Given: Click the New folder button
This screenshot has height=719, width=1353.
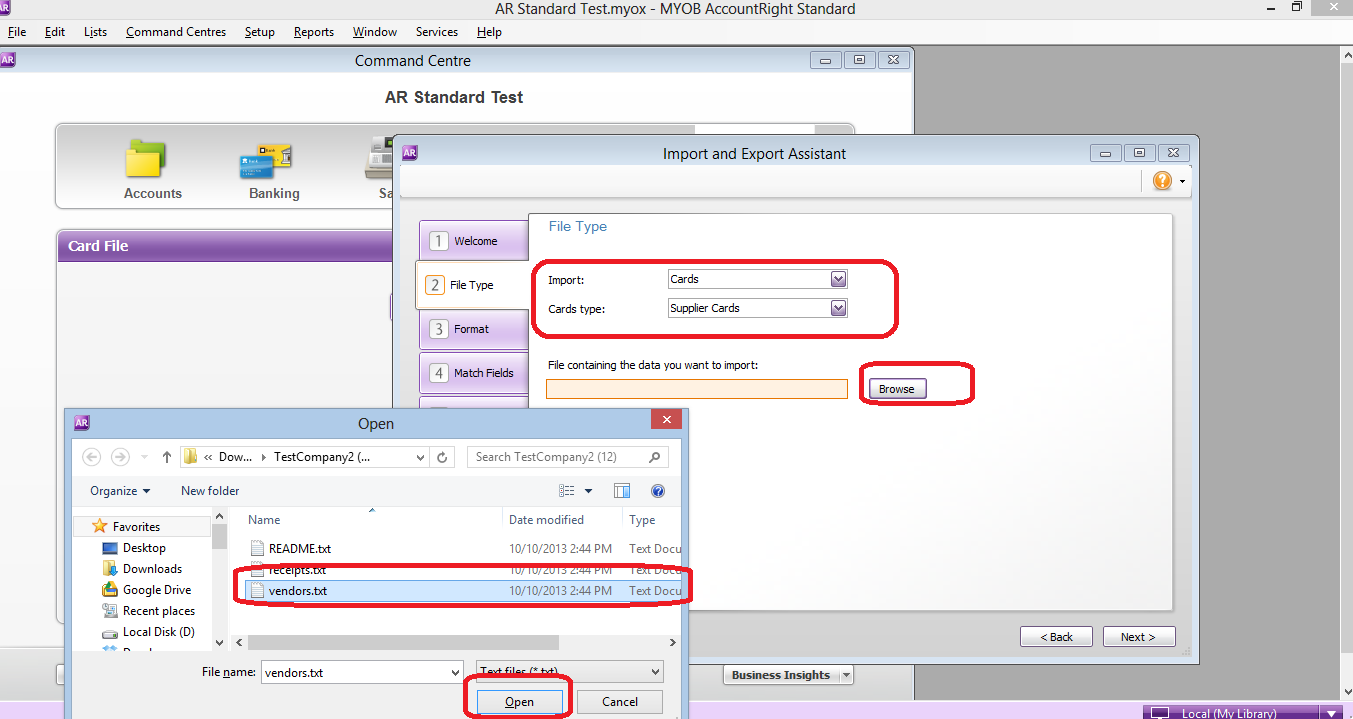Looking at the screenshot, I should coord(210,491).
